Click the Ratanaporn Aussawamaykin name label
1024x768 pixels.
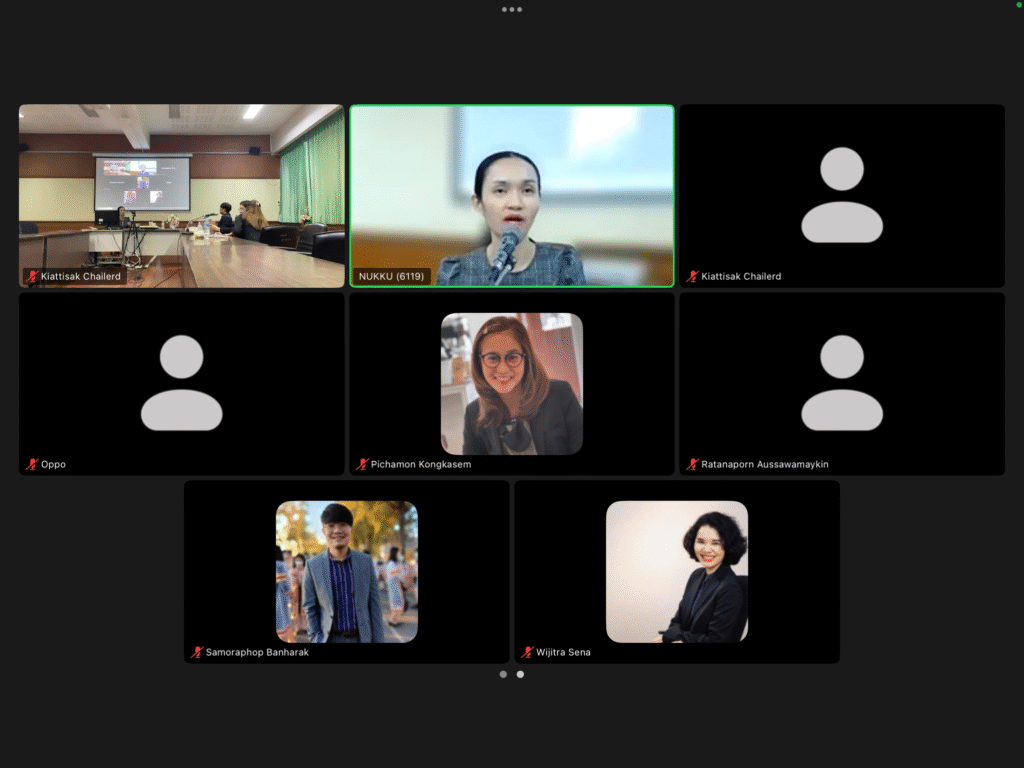(765, 464)
